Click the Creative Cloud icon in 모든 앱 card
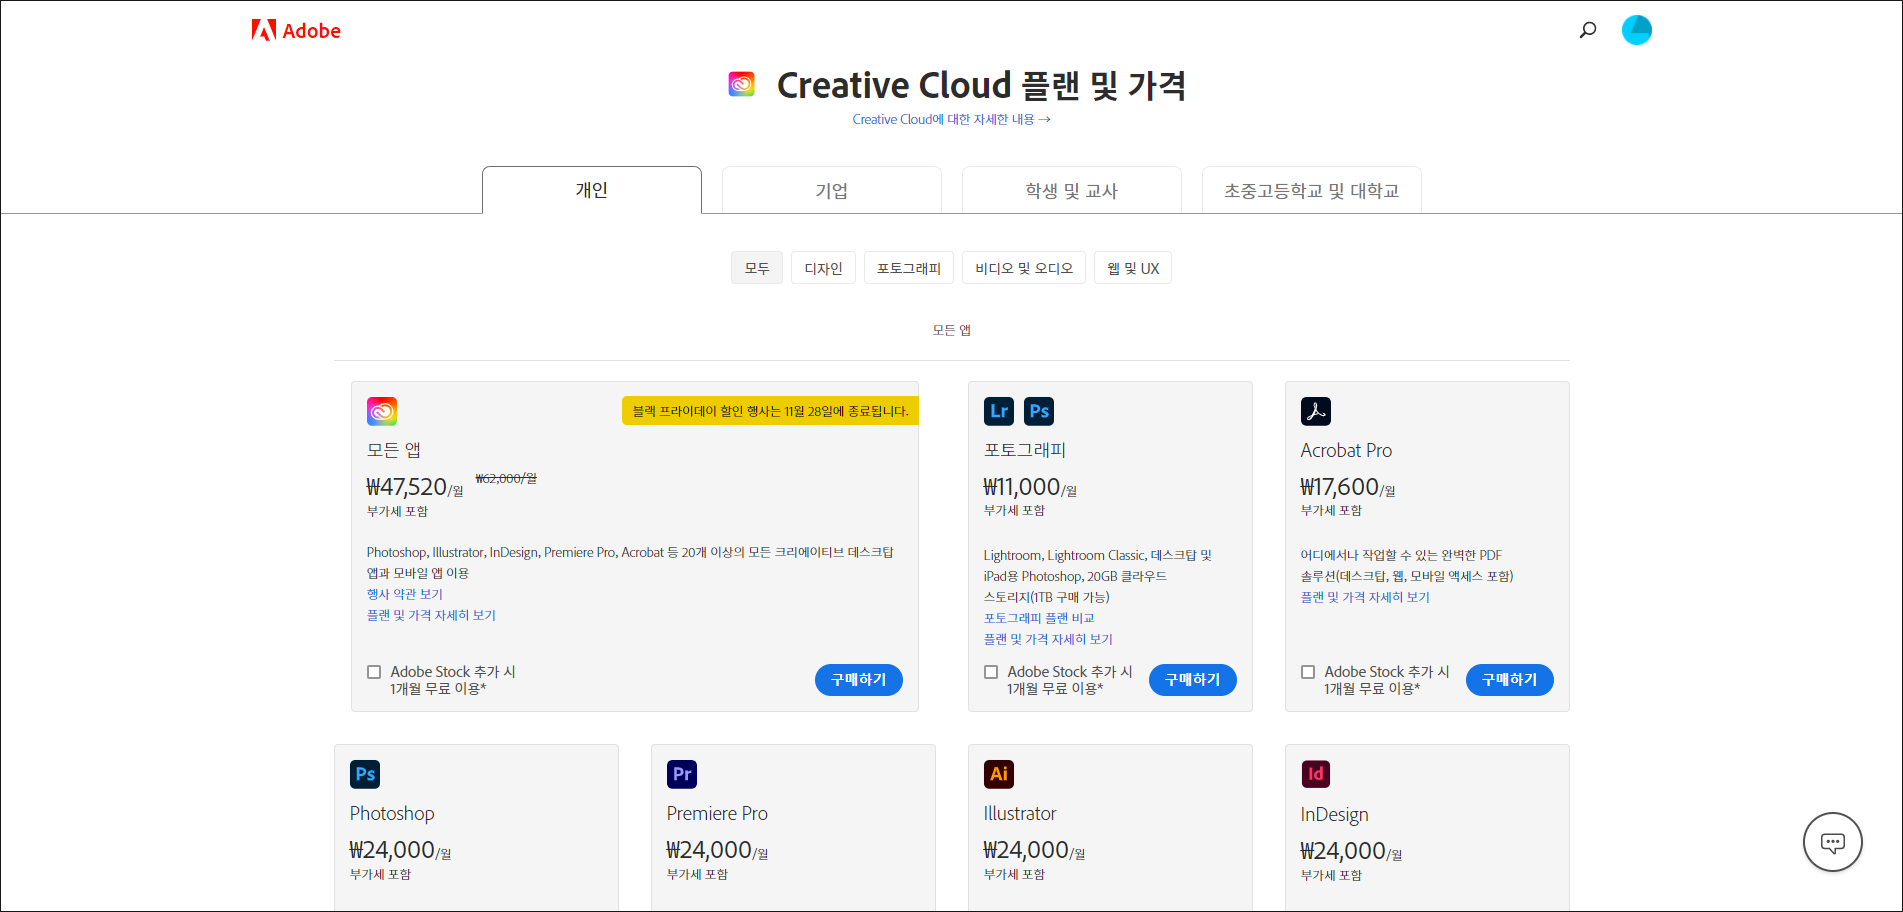The width and height of the screenshot is (1903, 912). (x=382, y=411)
